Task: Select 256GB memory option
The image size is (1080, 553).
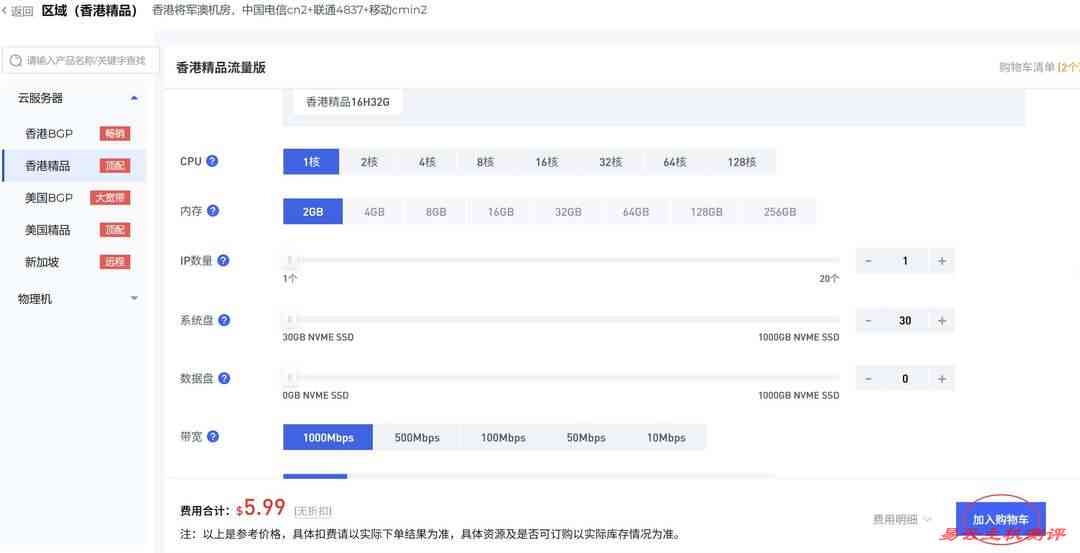Action: [x=780, y=211]
